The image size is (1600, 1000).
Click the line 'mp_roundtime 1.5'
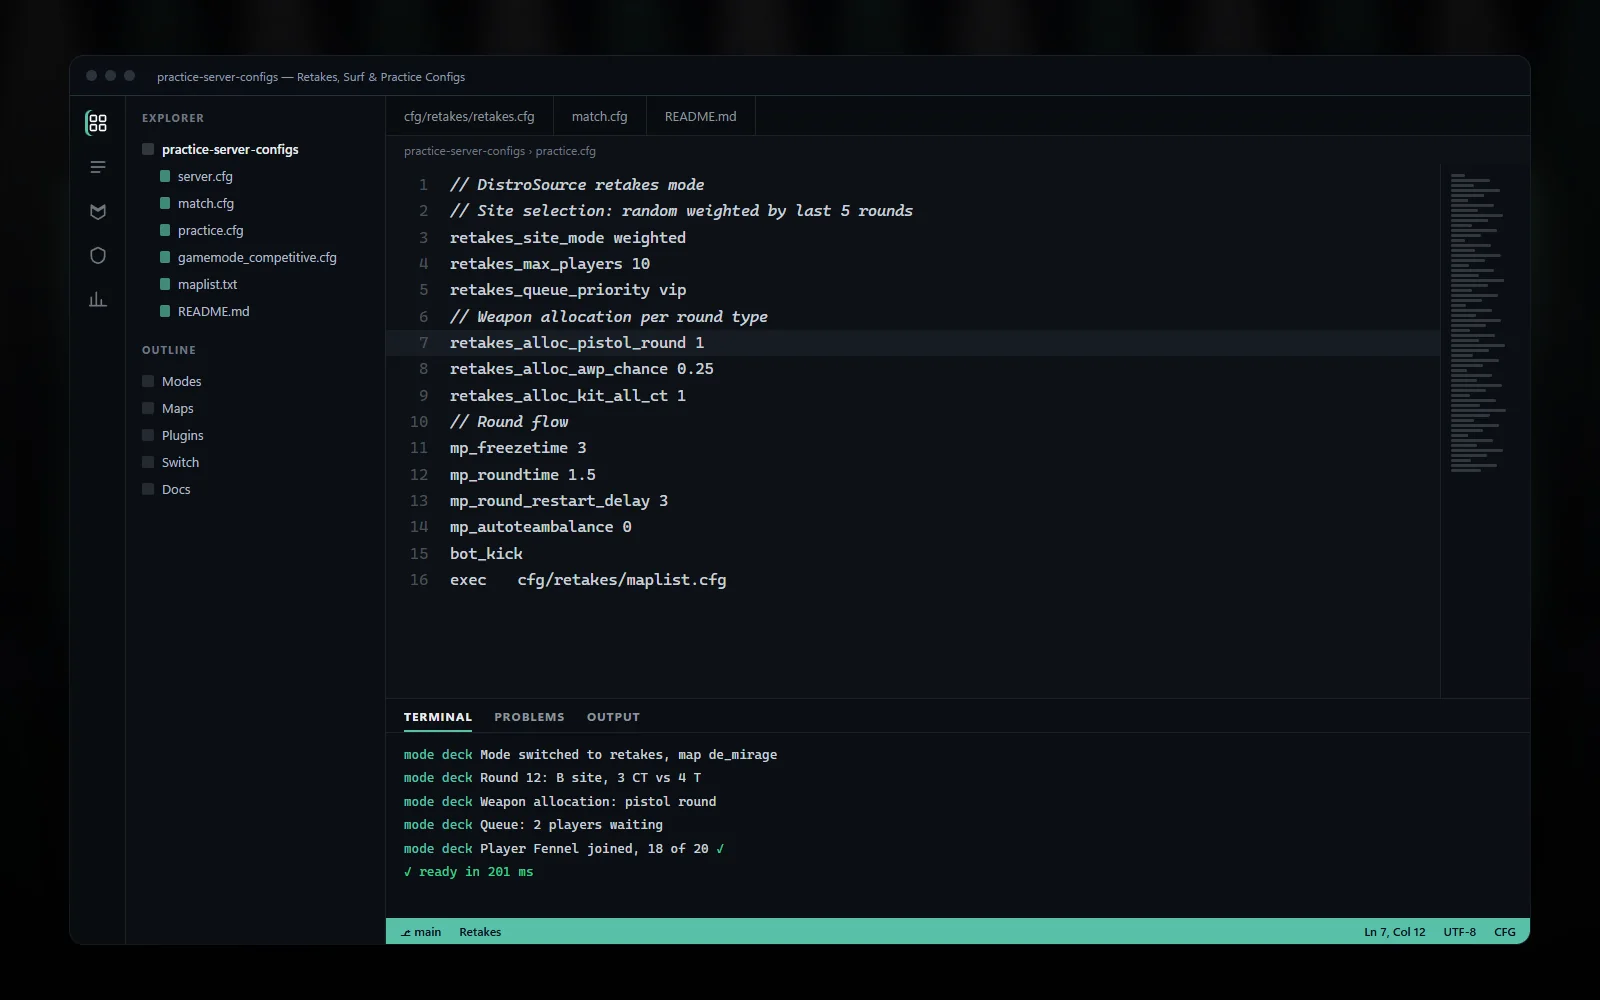522,475
